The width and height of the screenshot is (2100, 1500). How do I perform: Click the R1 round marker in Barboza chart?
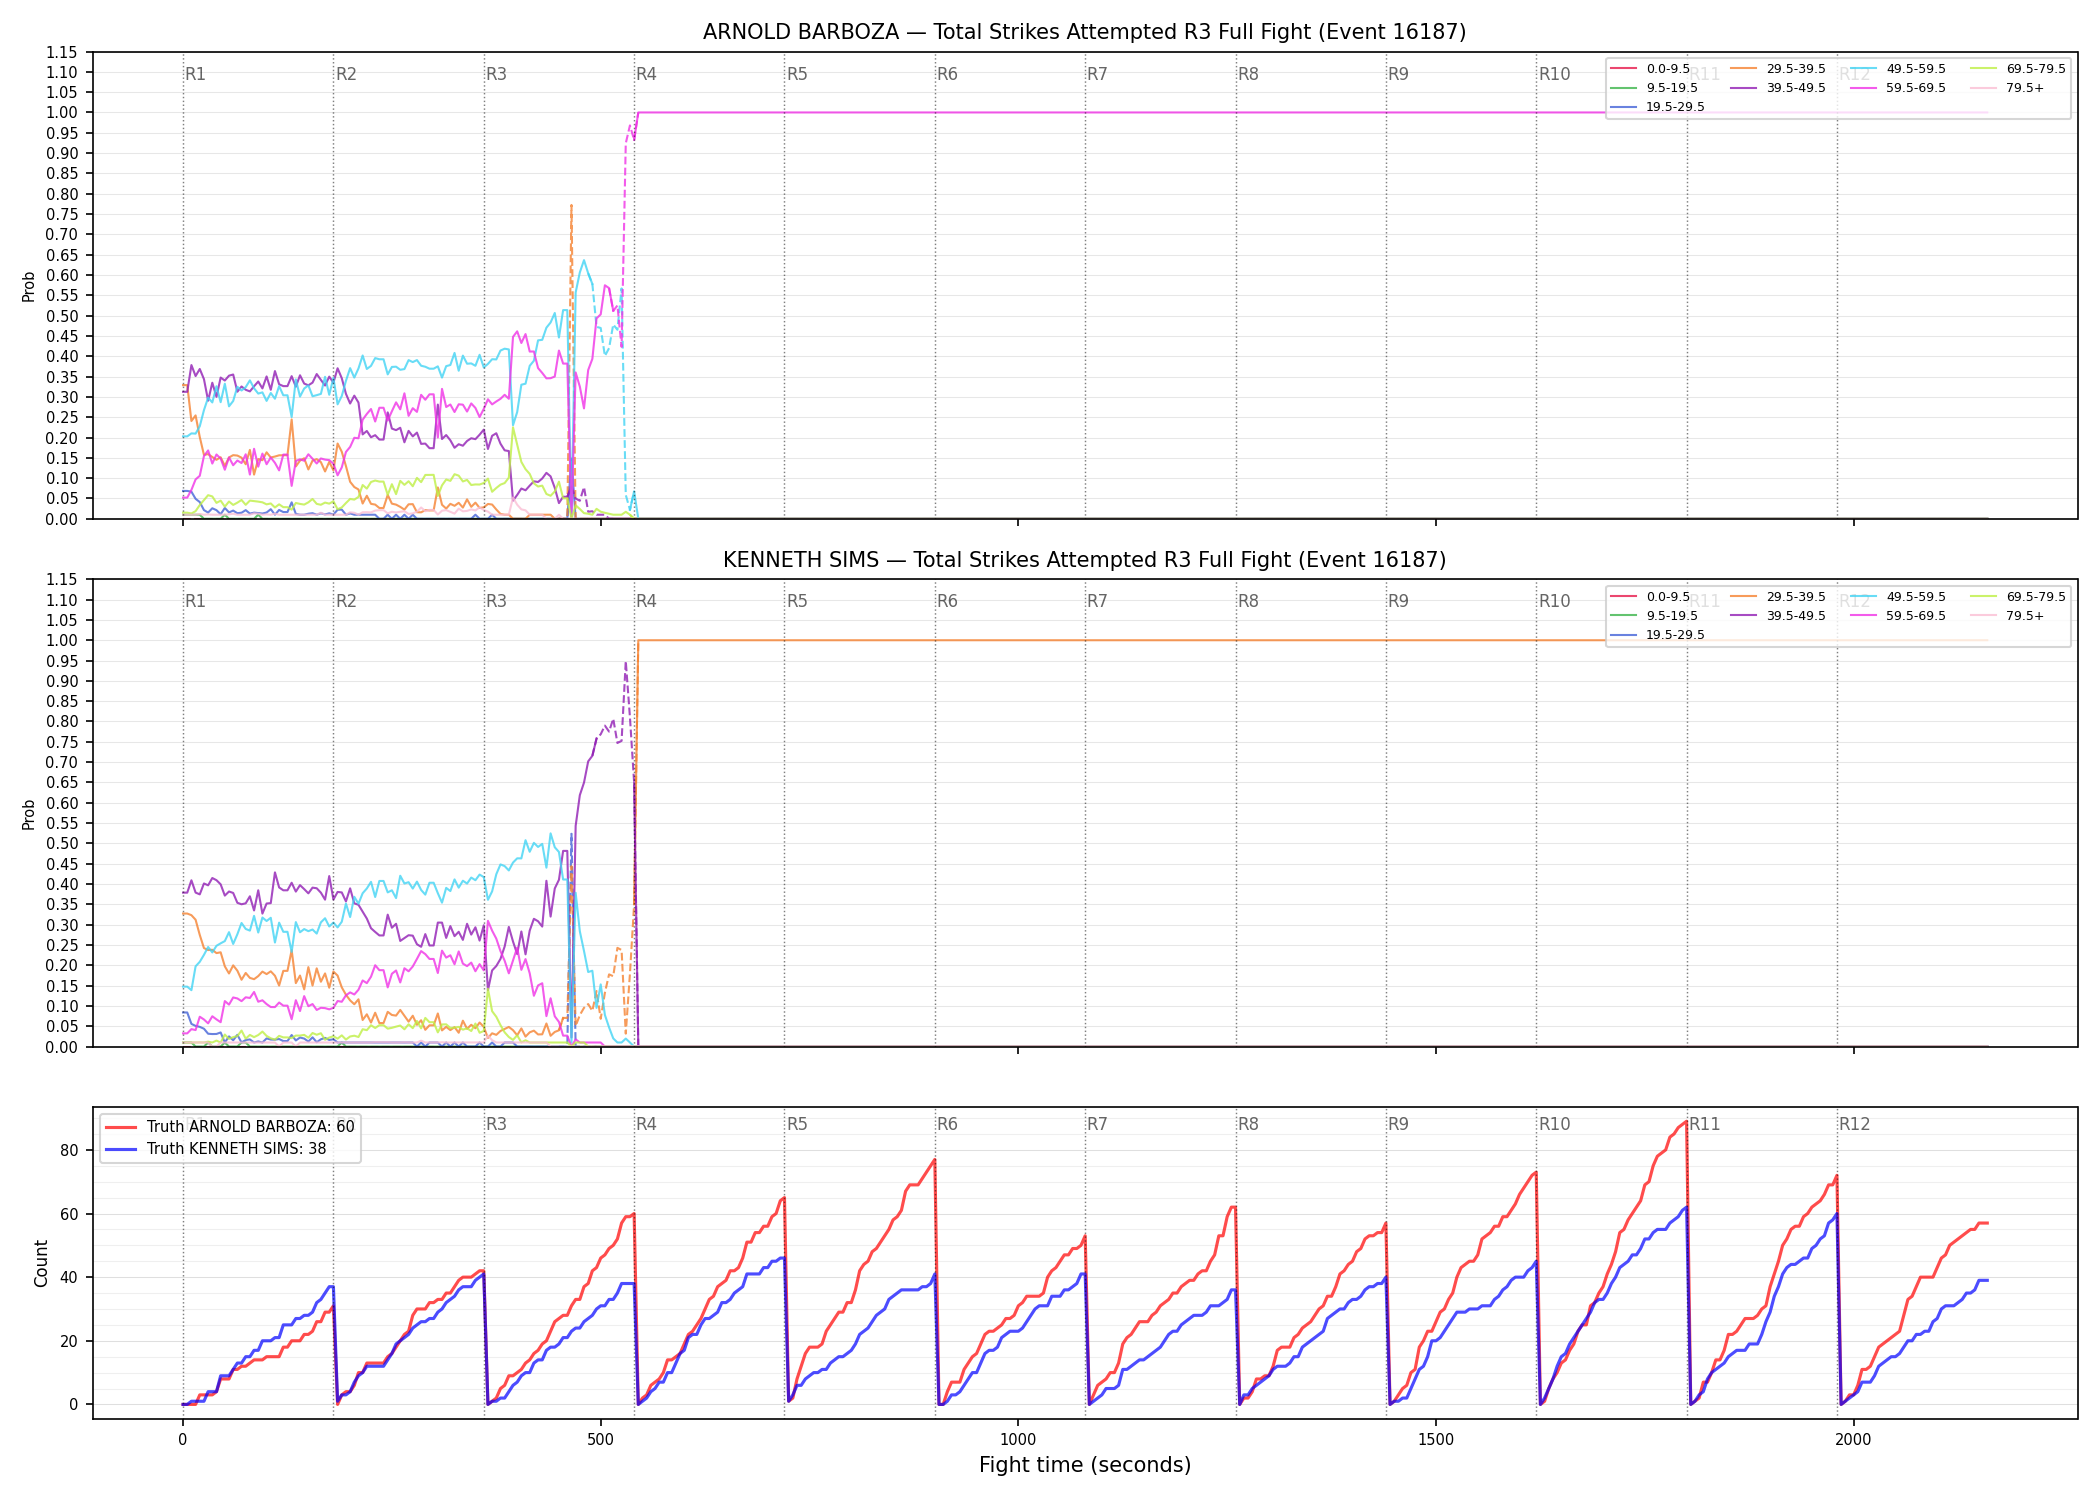(195, 74)
